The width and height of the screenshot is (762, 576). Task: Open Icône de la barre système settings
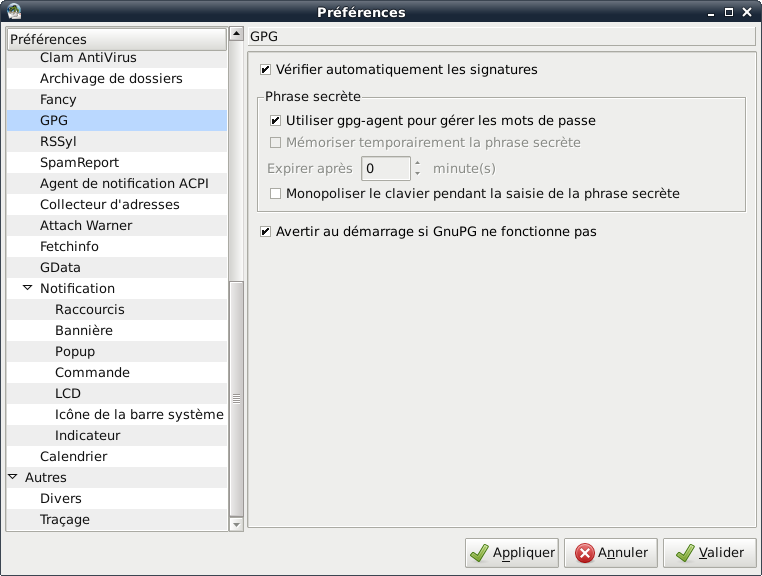click(139, 415)
